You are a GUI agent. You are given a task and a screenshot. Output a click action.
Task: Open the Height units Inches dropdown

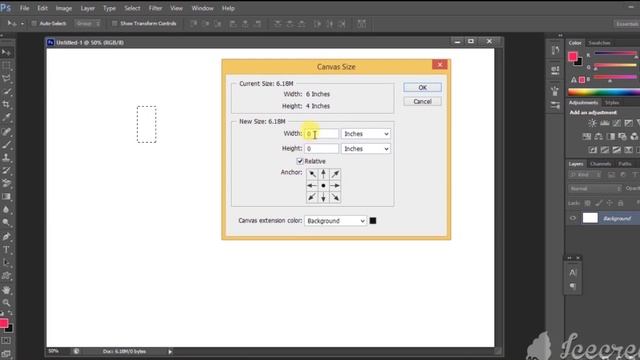coord(366,149)
